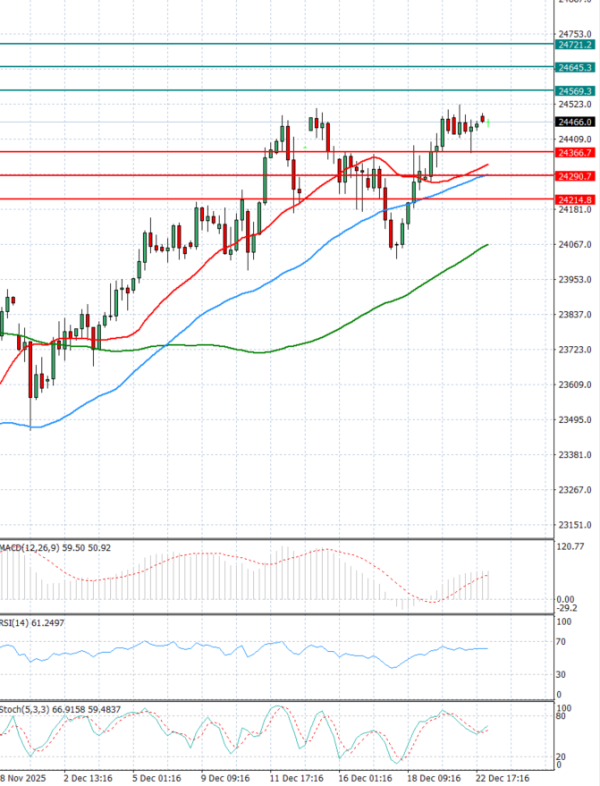Select the 18 Dec 09:16 time label
This screenshot has height=786, width=600.
[x=431, y=776]
